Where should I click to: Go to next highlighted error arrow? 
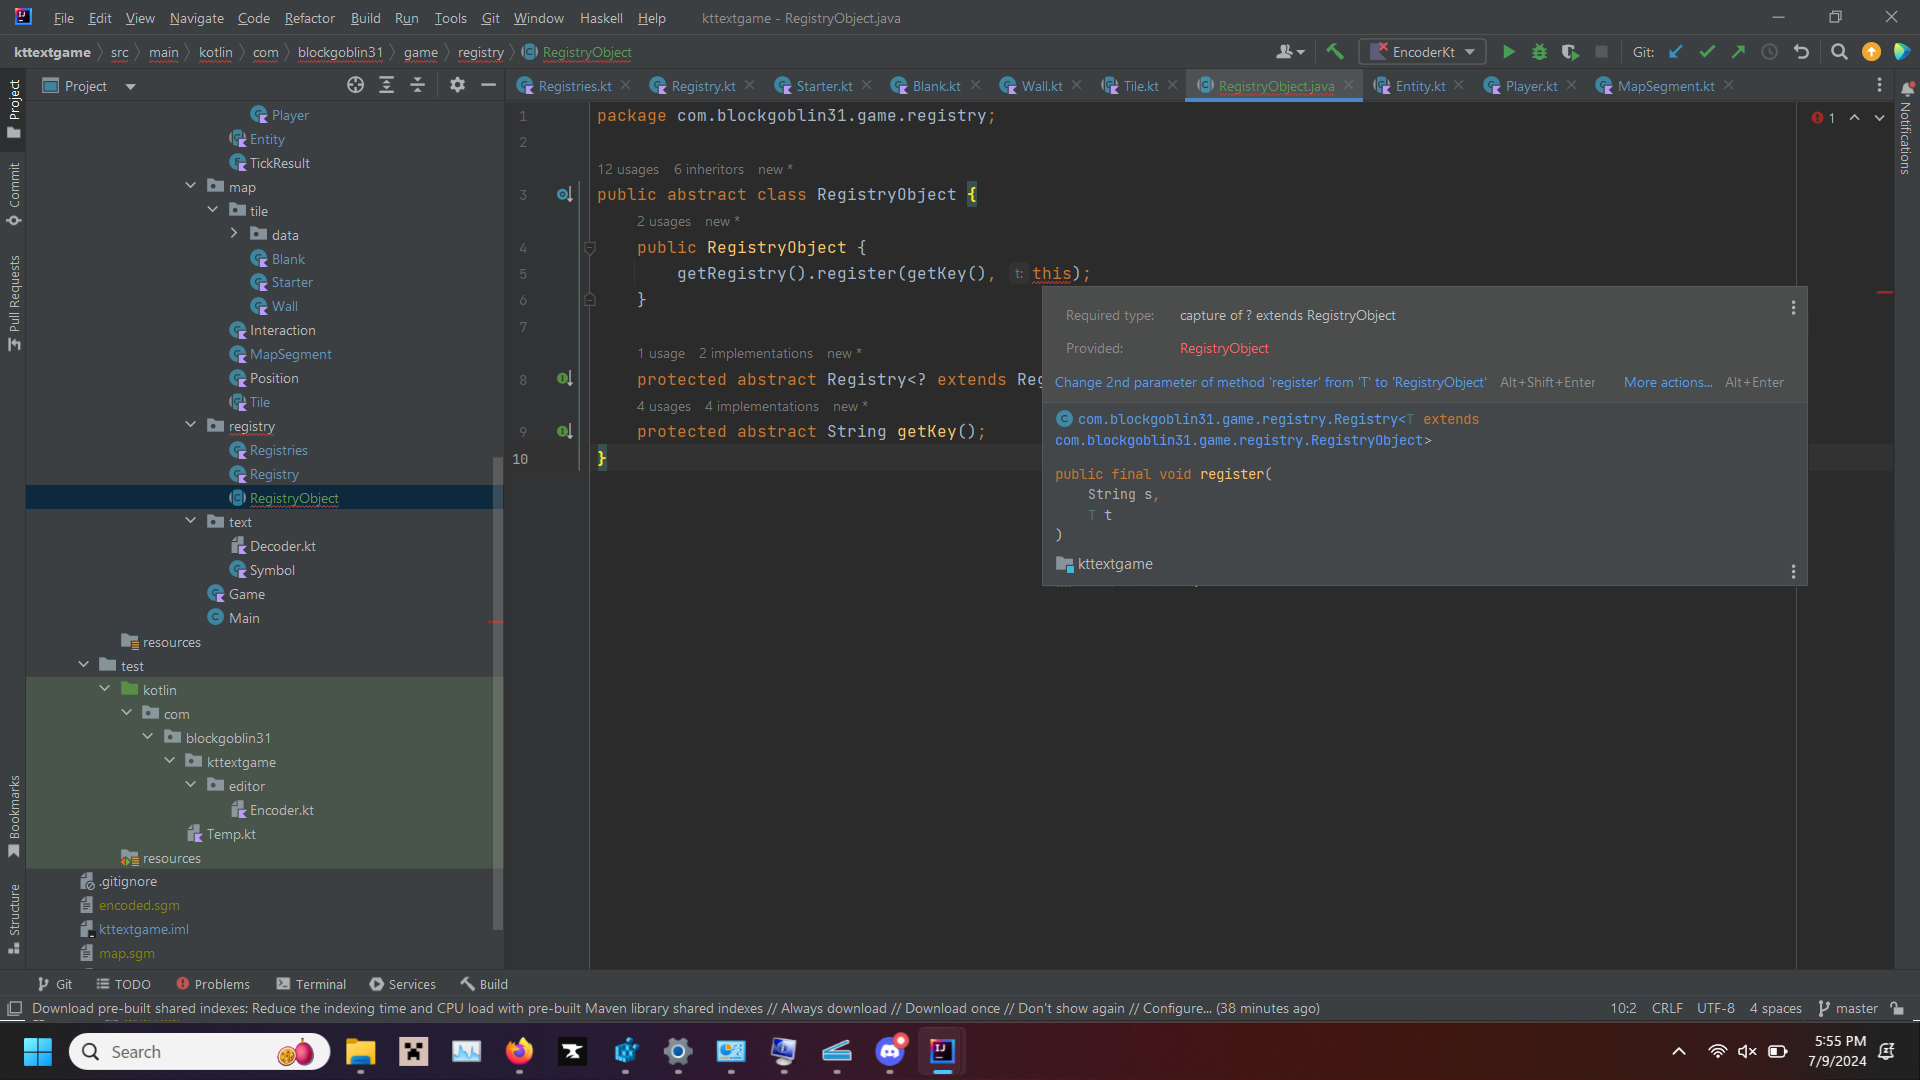[x=1879, y=118]
